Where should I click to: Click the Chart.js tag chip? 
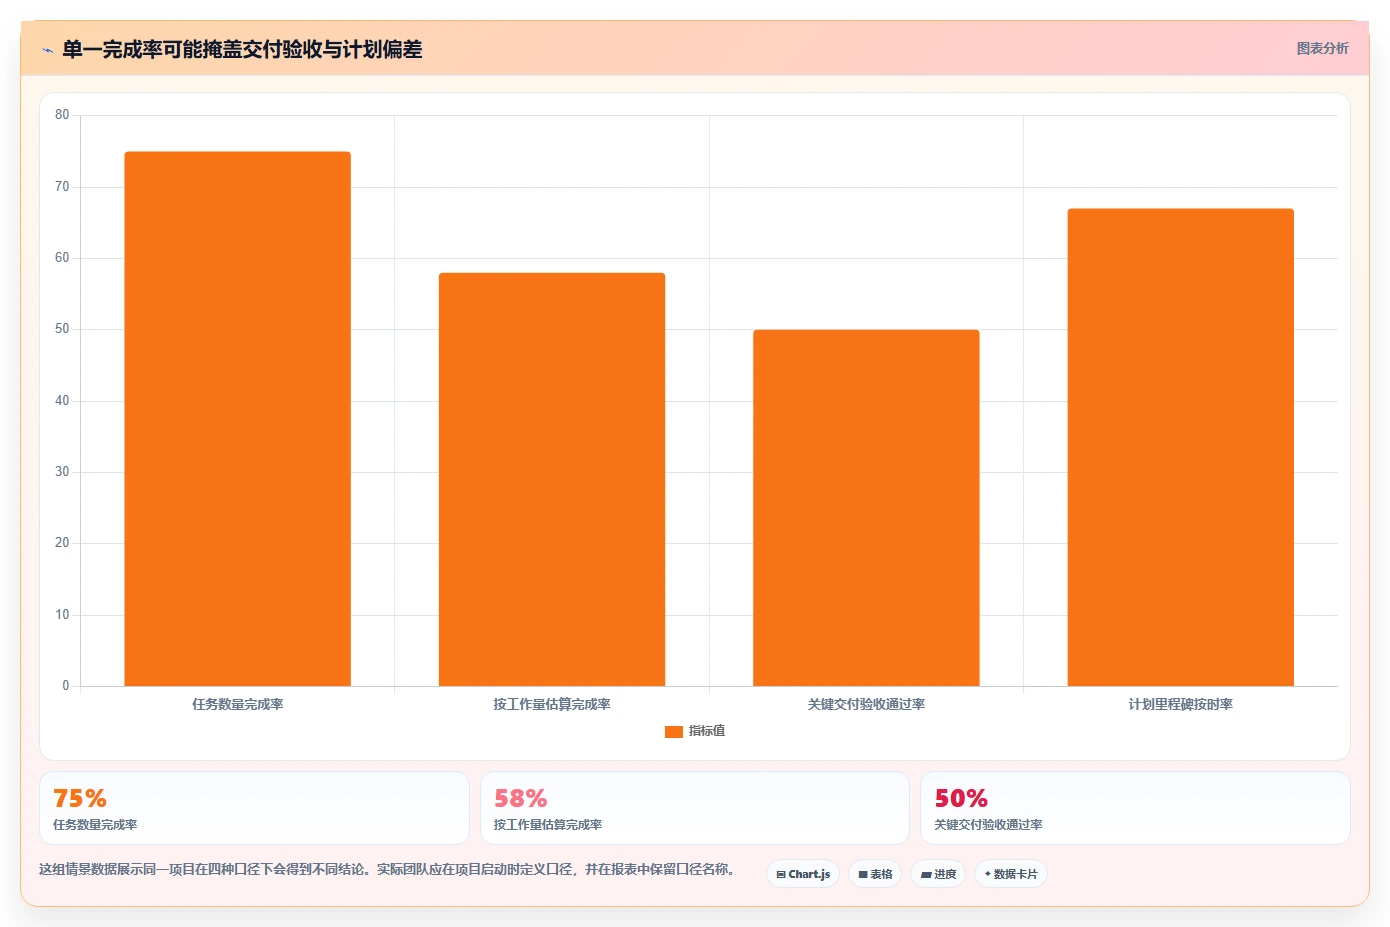tap(803, 874)
